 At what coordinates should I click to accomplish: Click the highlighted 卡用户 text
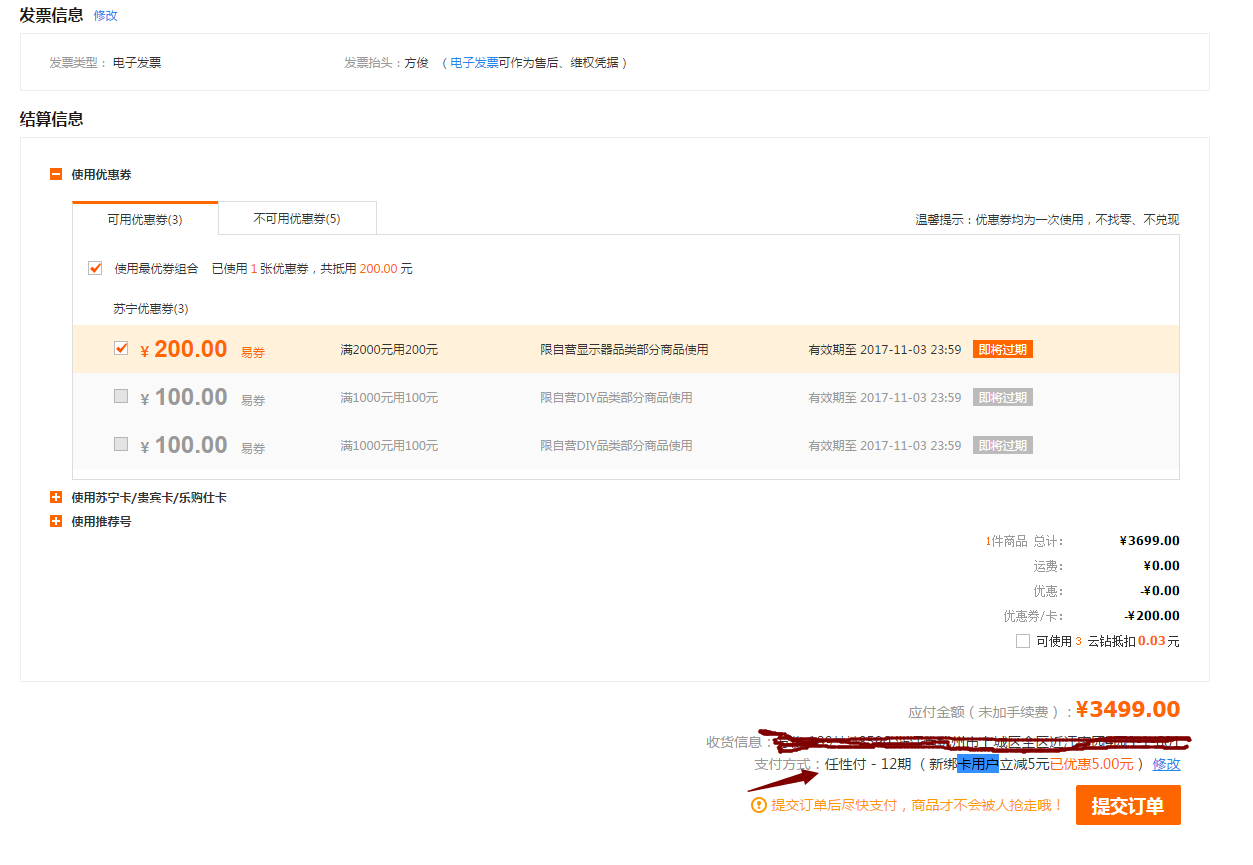(x=978, y=764)
